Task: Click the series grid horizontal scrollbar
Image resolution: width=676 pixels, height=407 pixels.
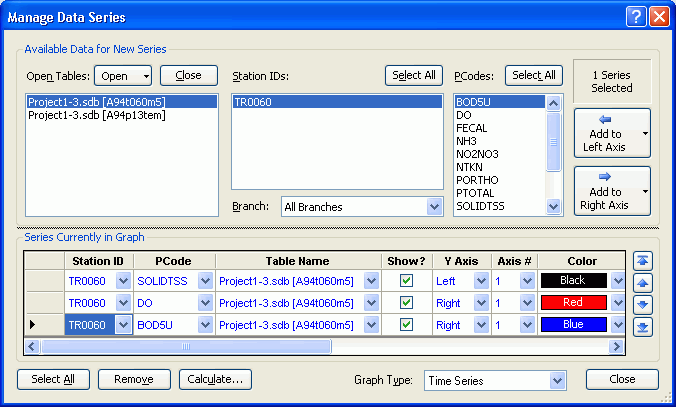Action: pyautogui.click(x=185, y=346)
